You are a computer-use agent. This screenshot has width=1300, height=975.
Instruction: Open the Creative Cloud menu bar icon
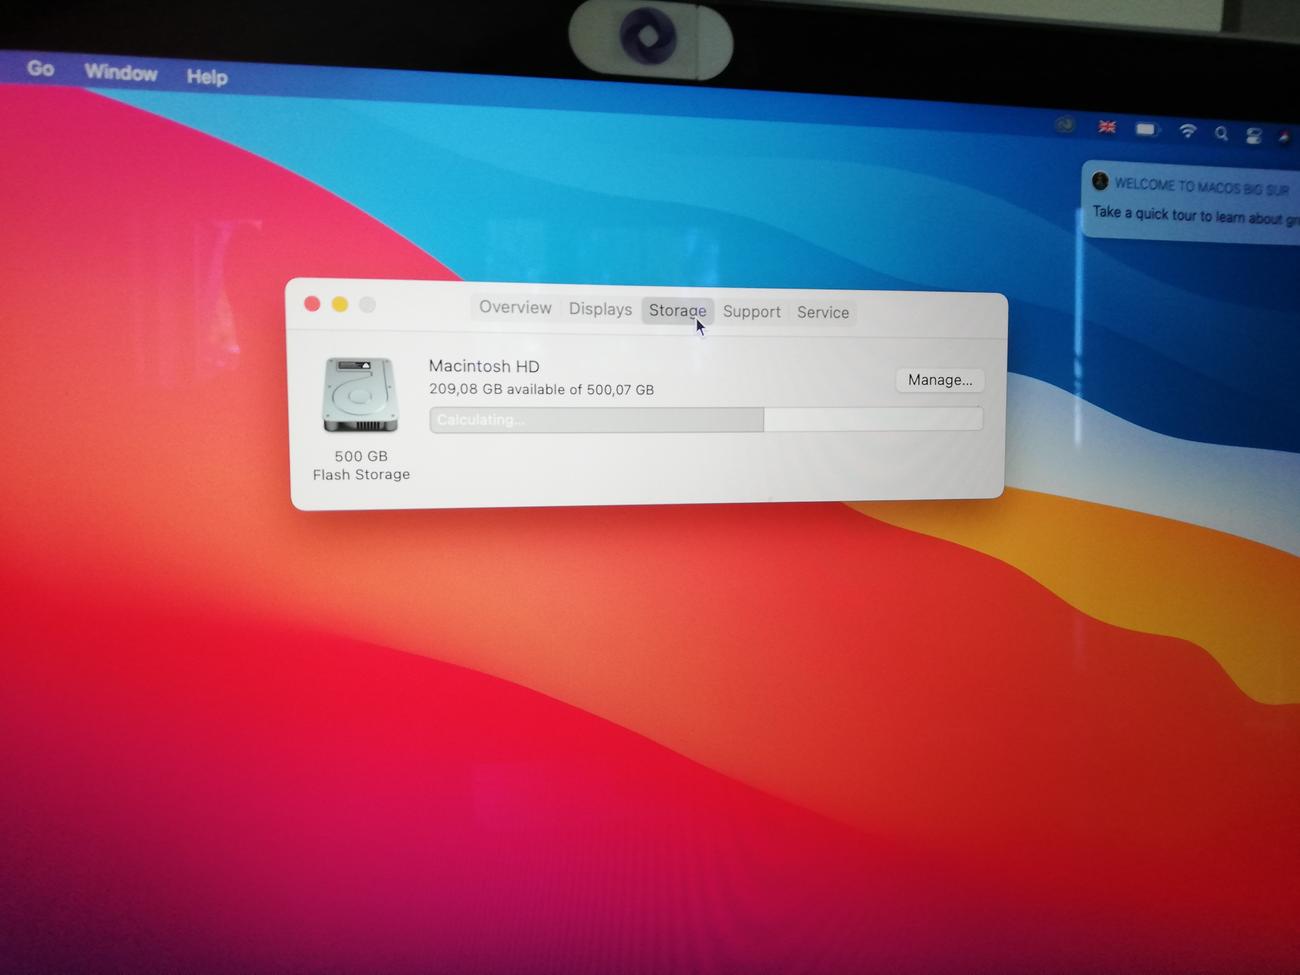tap(1065, 125)
